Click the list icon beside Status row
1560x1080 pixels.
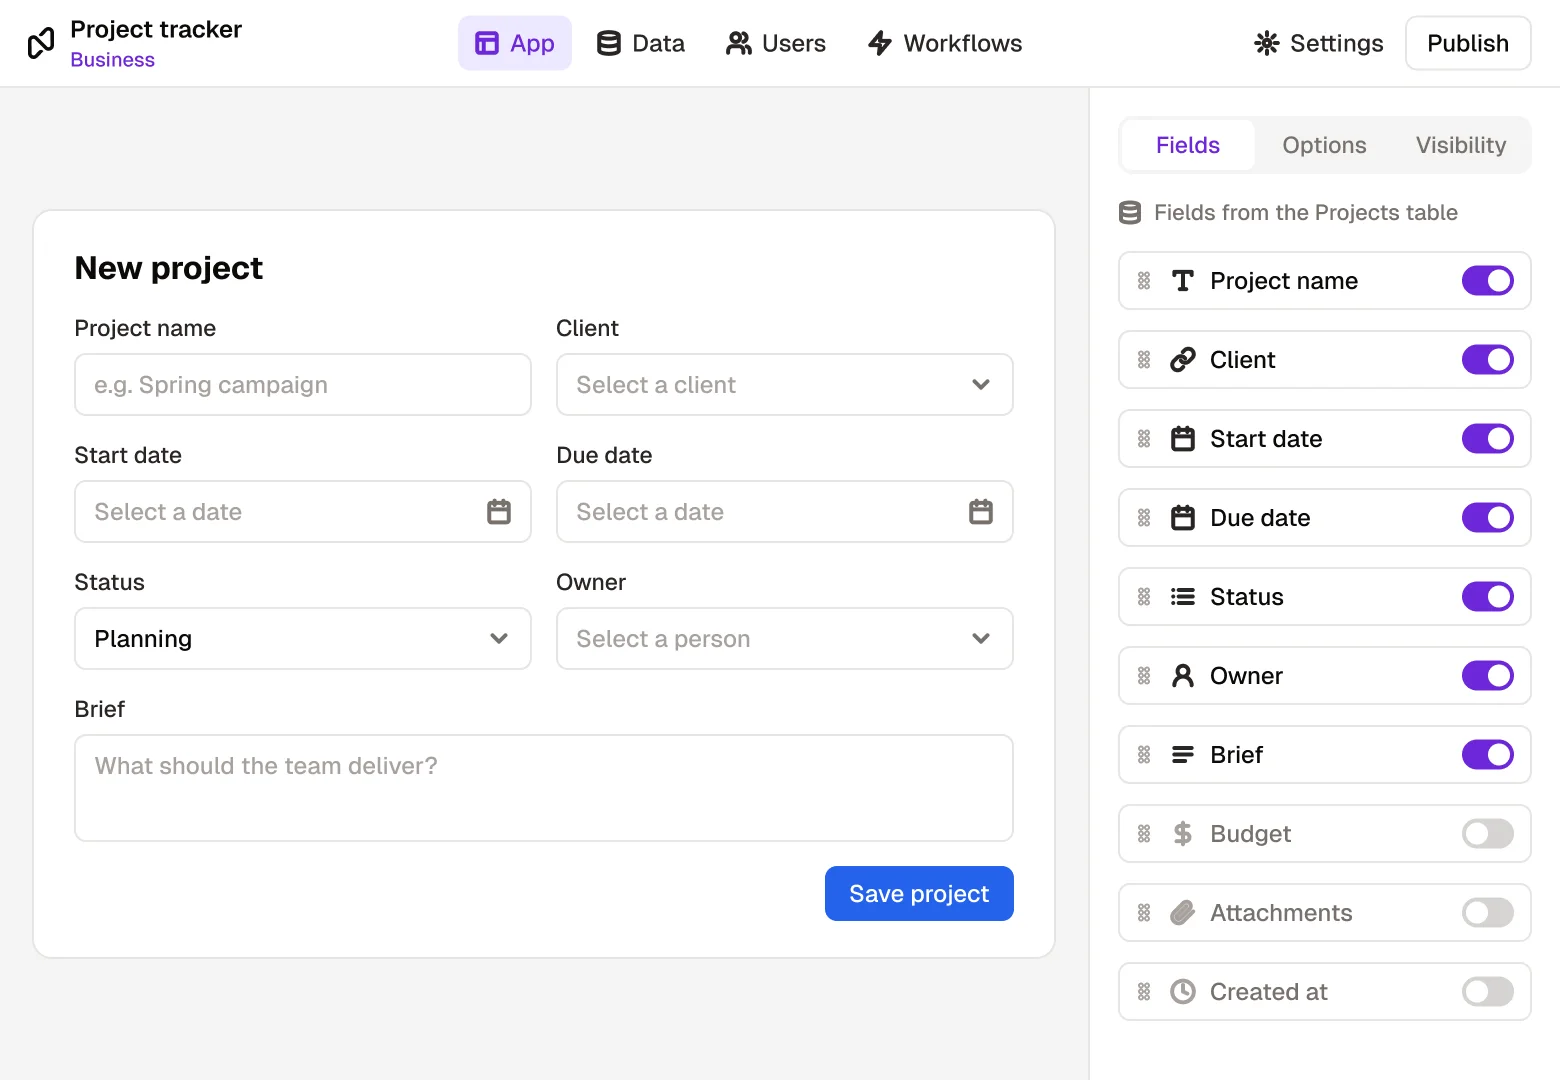pos(1183,597)
